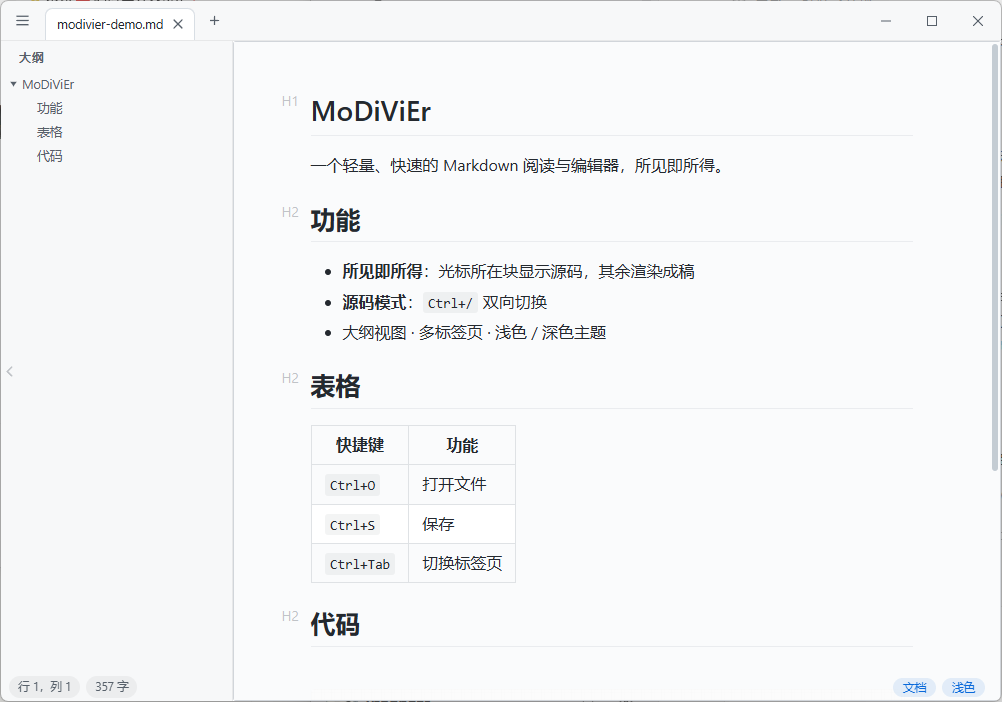Click the 357 字 word count
The height and width of the screenshot is (702, 1002).
112,687
